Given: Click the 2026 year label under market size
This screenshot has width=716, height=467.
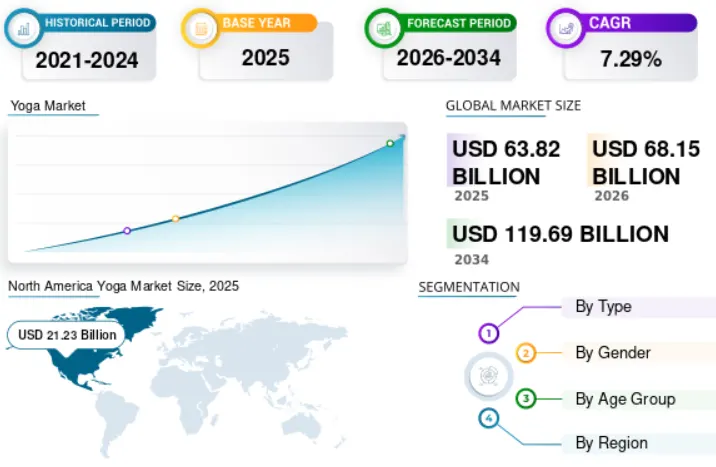Looking at the screenshot, I should tap(611, 196).
